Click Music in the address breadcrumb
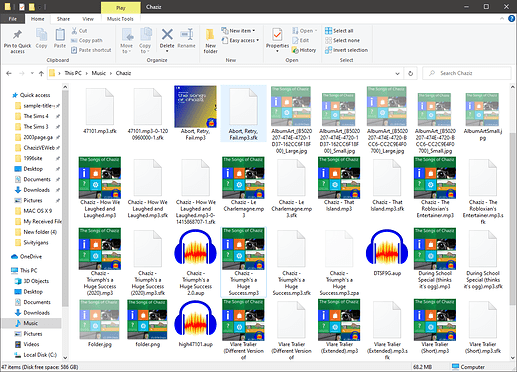 click(99, 73)
